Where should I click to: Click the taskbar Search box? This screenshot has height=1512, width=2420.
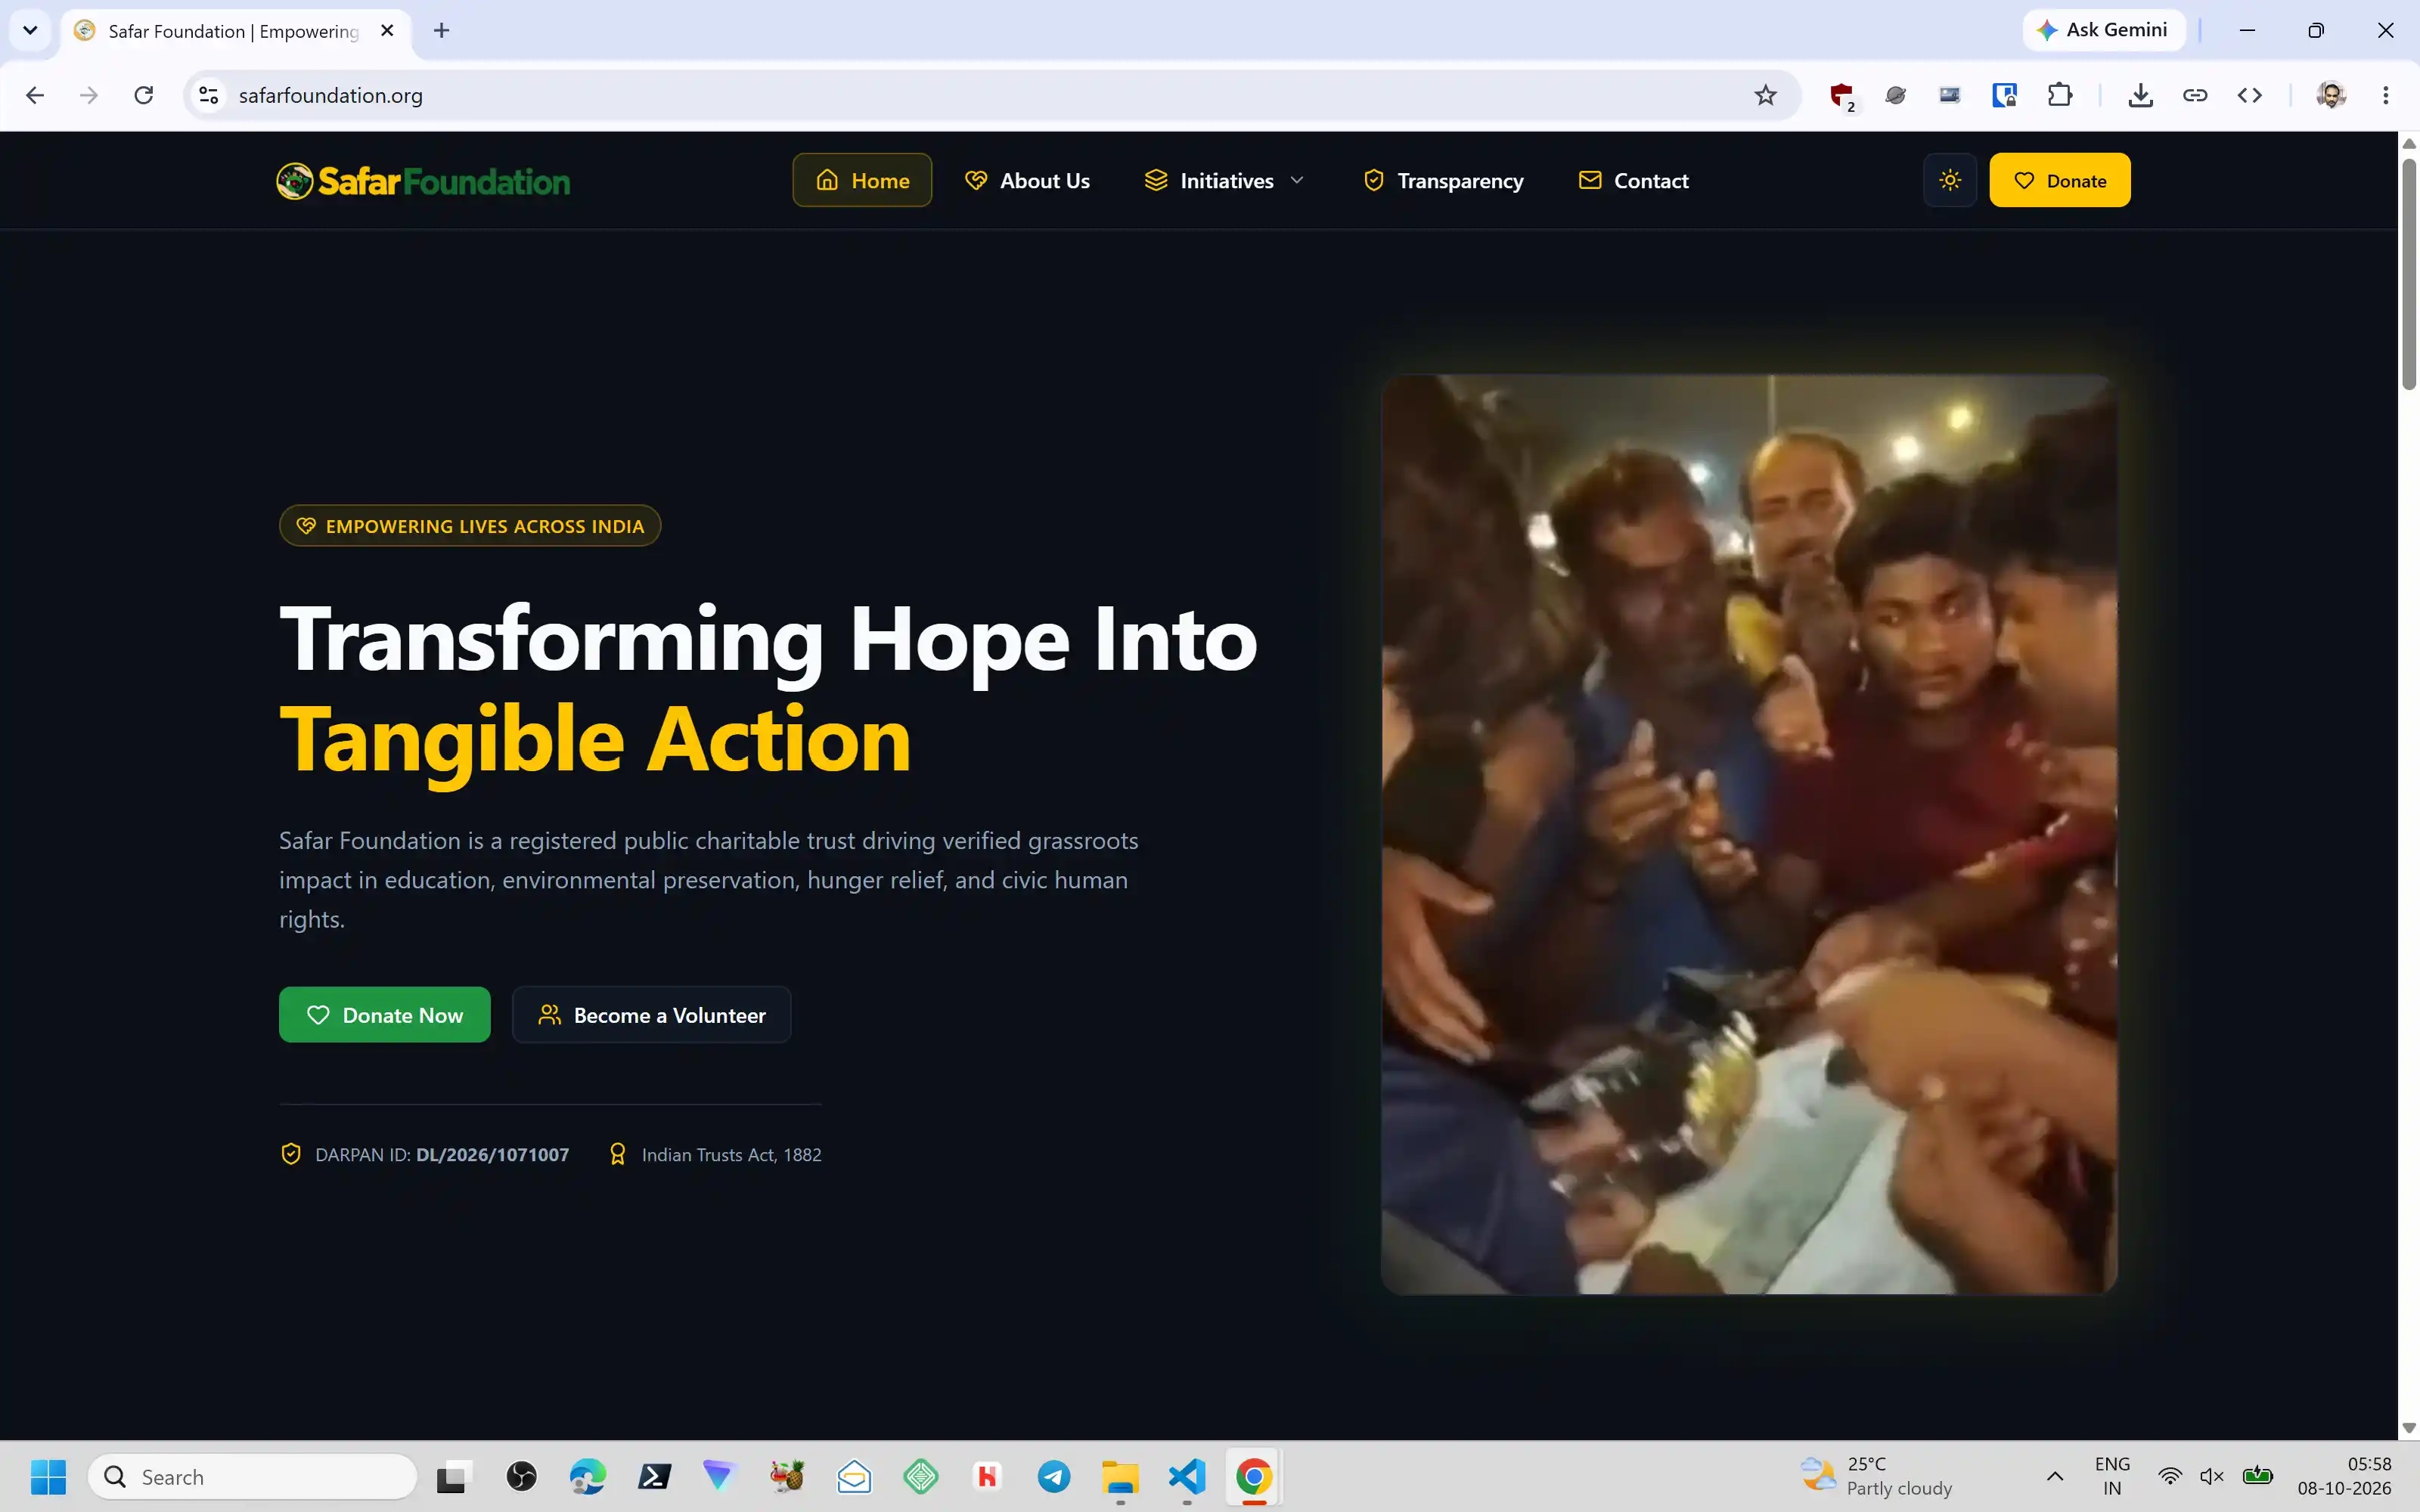253,1476
